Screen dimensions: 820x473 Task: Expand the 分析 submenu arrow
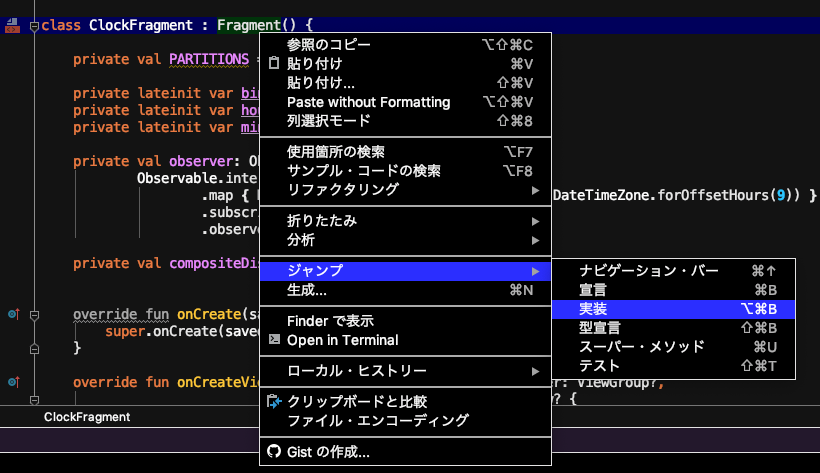click(x=535, y=240)
